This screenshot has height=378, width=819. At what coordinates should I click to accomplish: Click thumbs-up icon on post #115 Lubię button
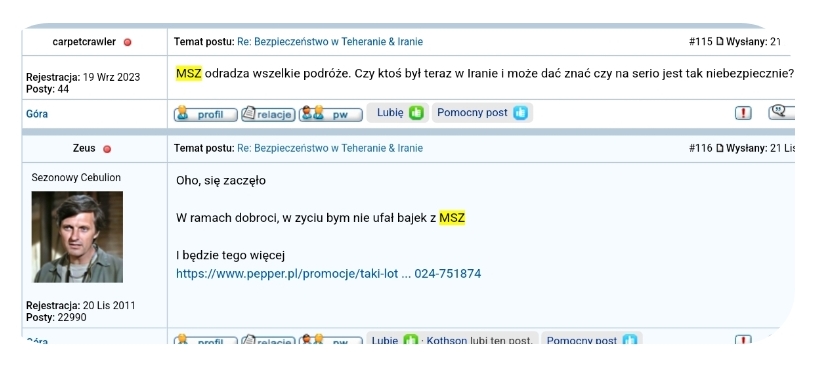[x=416, y=113]
